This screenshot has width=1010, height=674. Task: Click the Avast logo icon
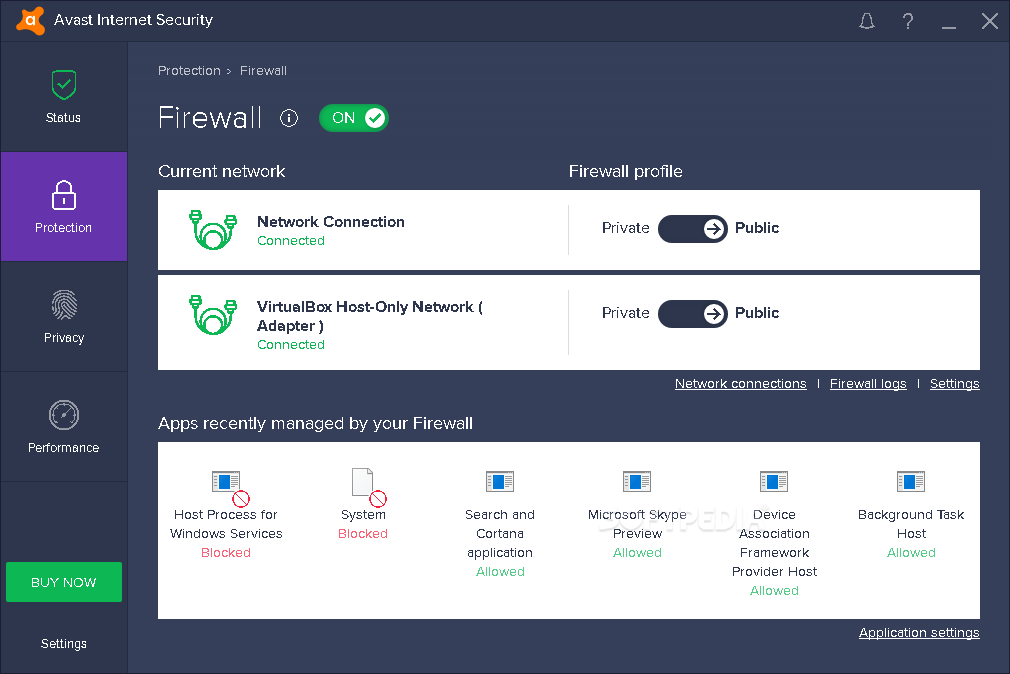[x=30, y=21]
